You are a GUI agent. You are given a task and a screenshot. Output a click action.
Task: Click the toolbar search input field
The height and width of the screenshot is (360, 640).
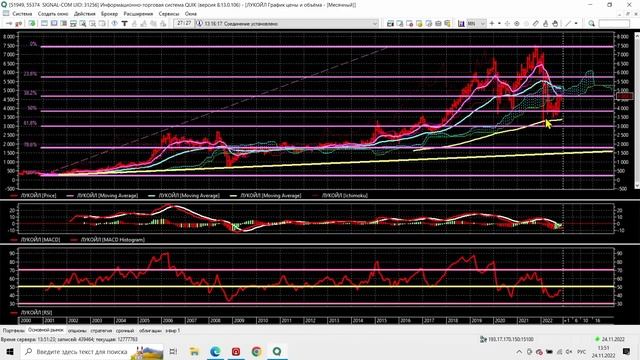(x=614, y=24)
